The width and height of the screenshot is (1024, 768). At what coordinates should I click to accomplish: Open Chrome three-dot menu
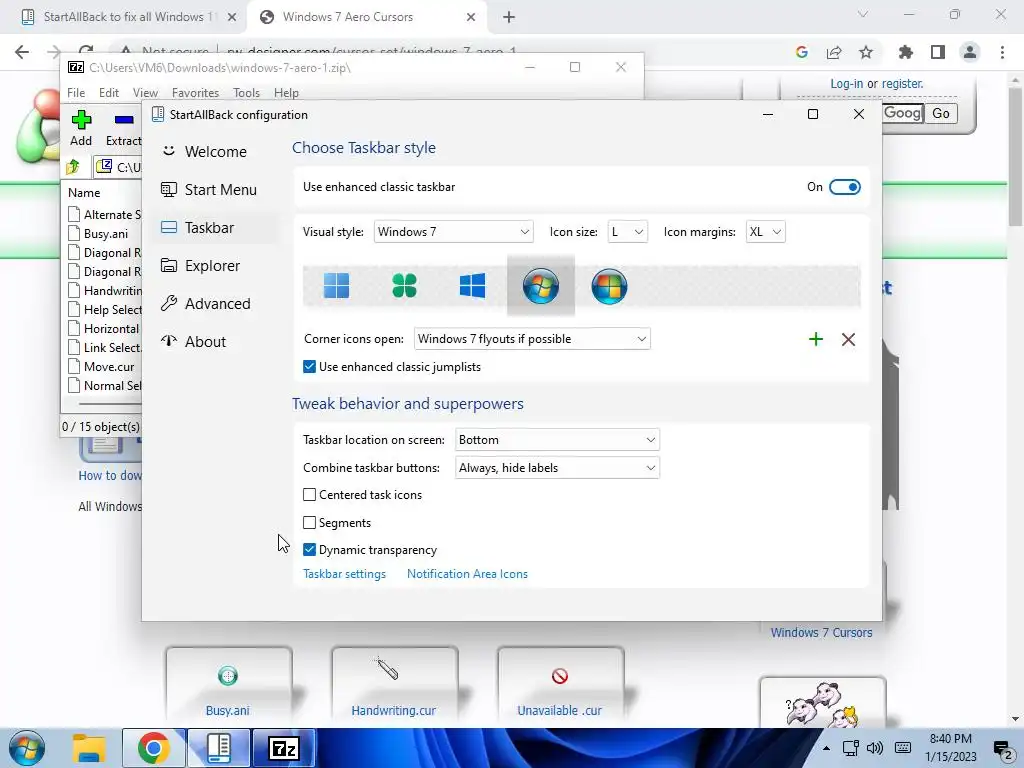coord(1002,52)
